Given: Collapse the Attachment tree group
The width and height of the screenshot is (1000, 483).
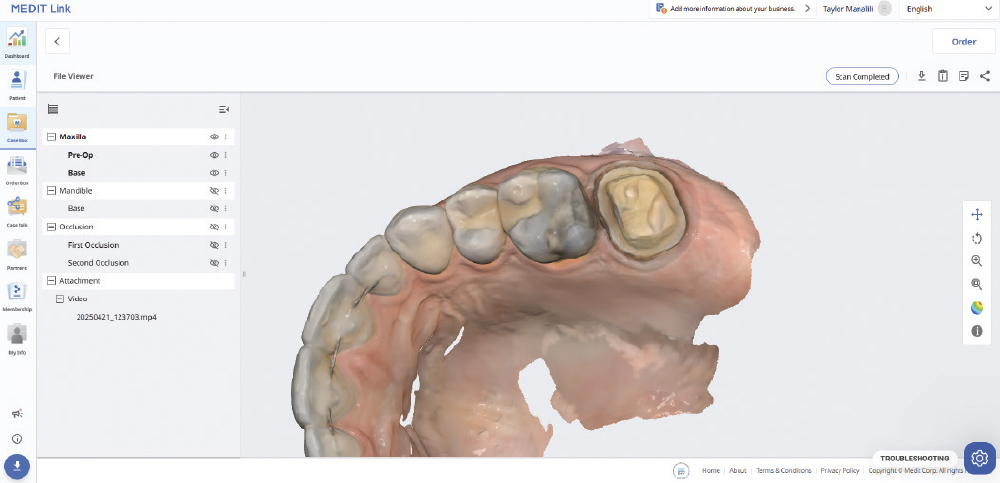Looking at the screenshot, I should coord(51,281).
